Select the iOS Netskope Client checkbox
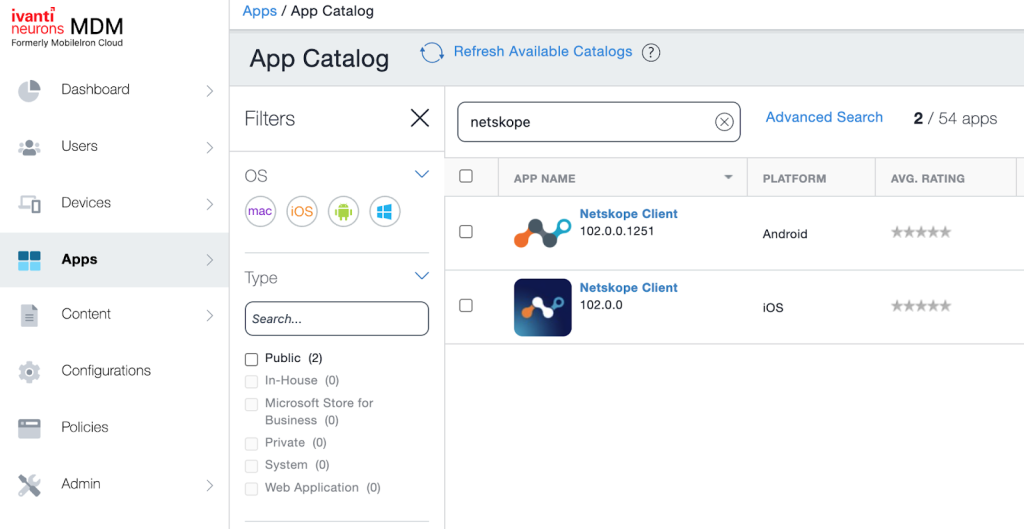 [x=466, y=306]
